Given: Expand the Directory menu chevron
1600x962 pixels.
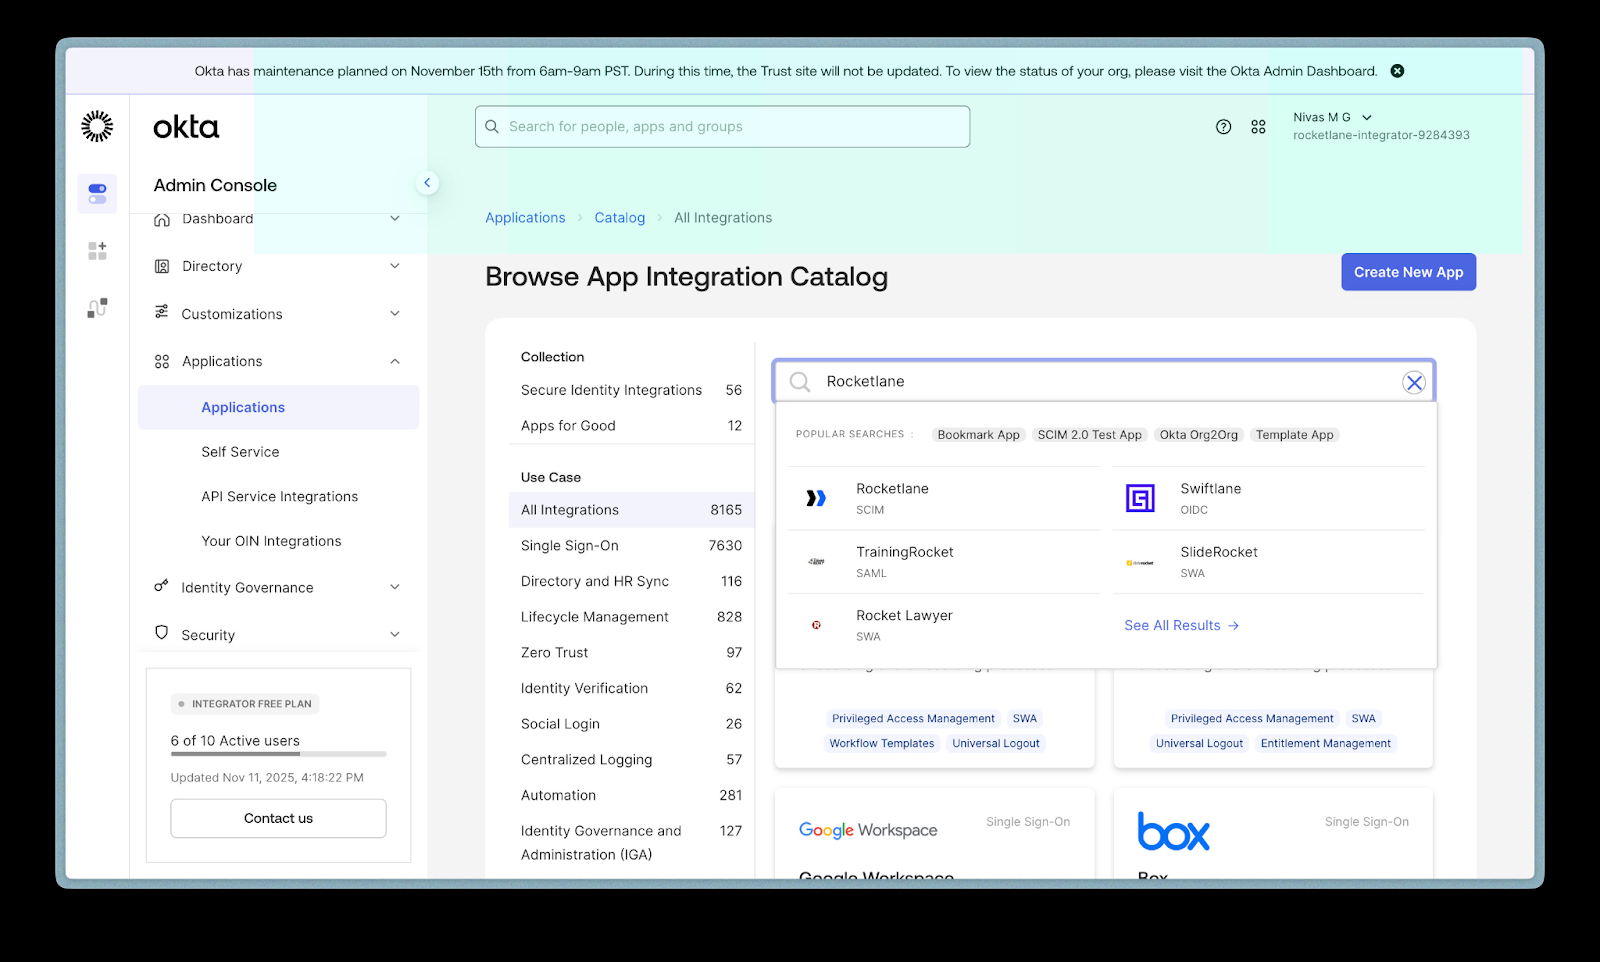Looking at the screenshot, I should coord(395,266).
